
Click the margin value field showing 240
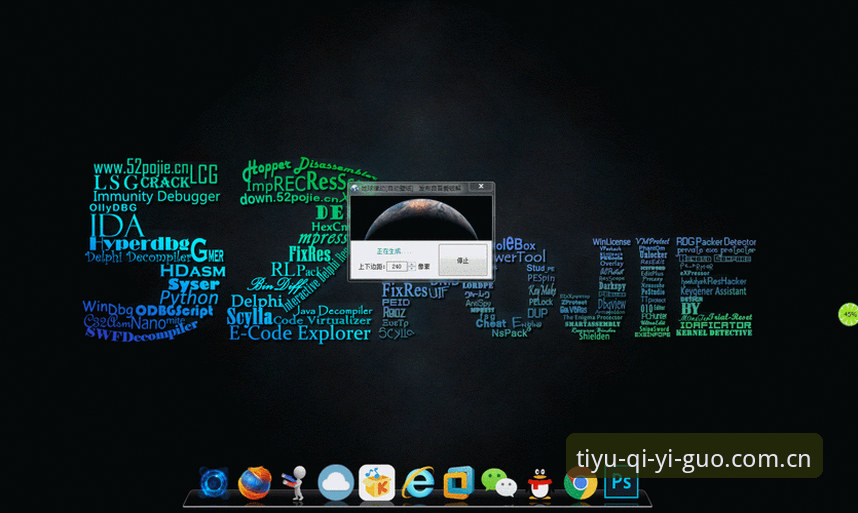coord(397,266)
